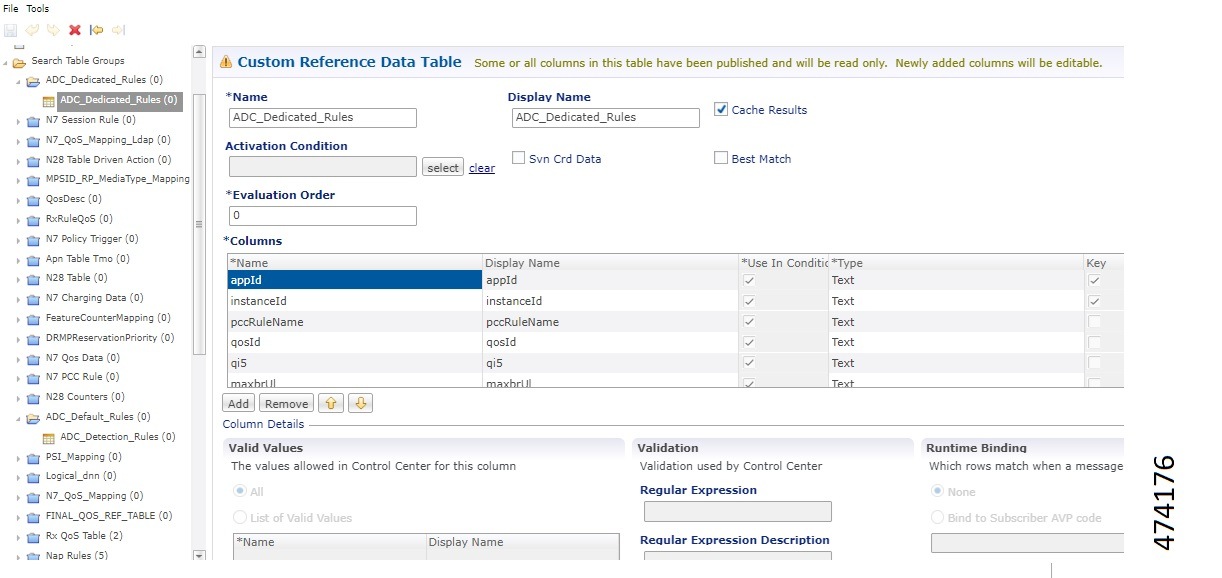Click the tree panel vertical scrollbar handle
Viewport: 1222px width, 578px height.
(198, 224)
